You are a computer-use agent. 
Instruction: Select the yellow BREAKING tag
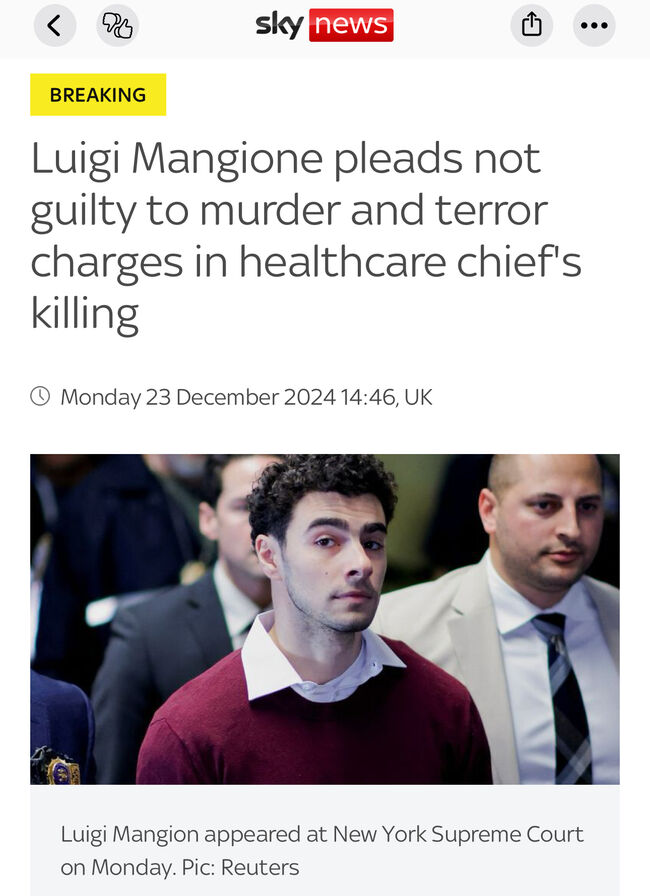pos(98,94)
